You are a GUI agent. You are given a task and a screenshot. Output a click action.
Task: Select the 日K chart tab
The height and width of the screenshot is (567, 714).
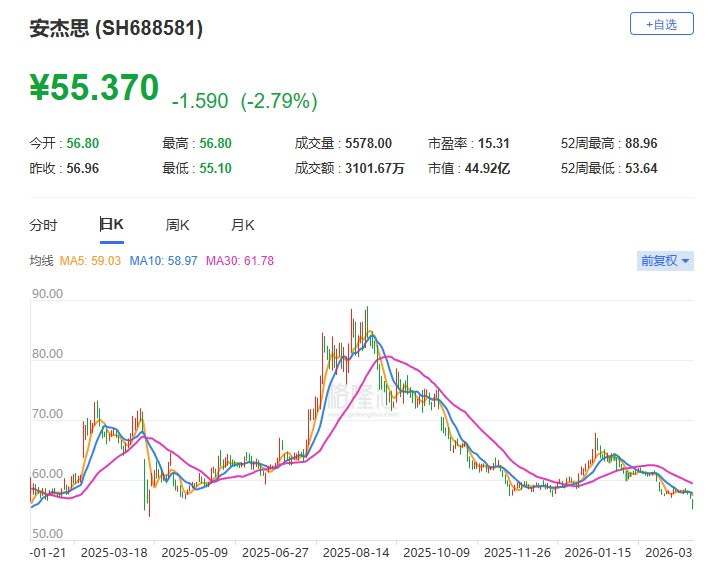click(x=110, y=225)
